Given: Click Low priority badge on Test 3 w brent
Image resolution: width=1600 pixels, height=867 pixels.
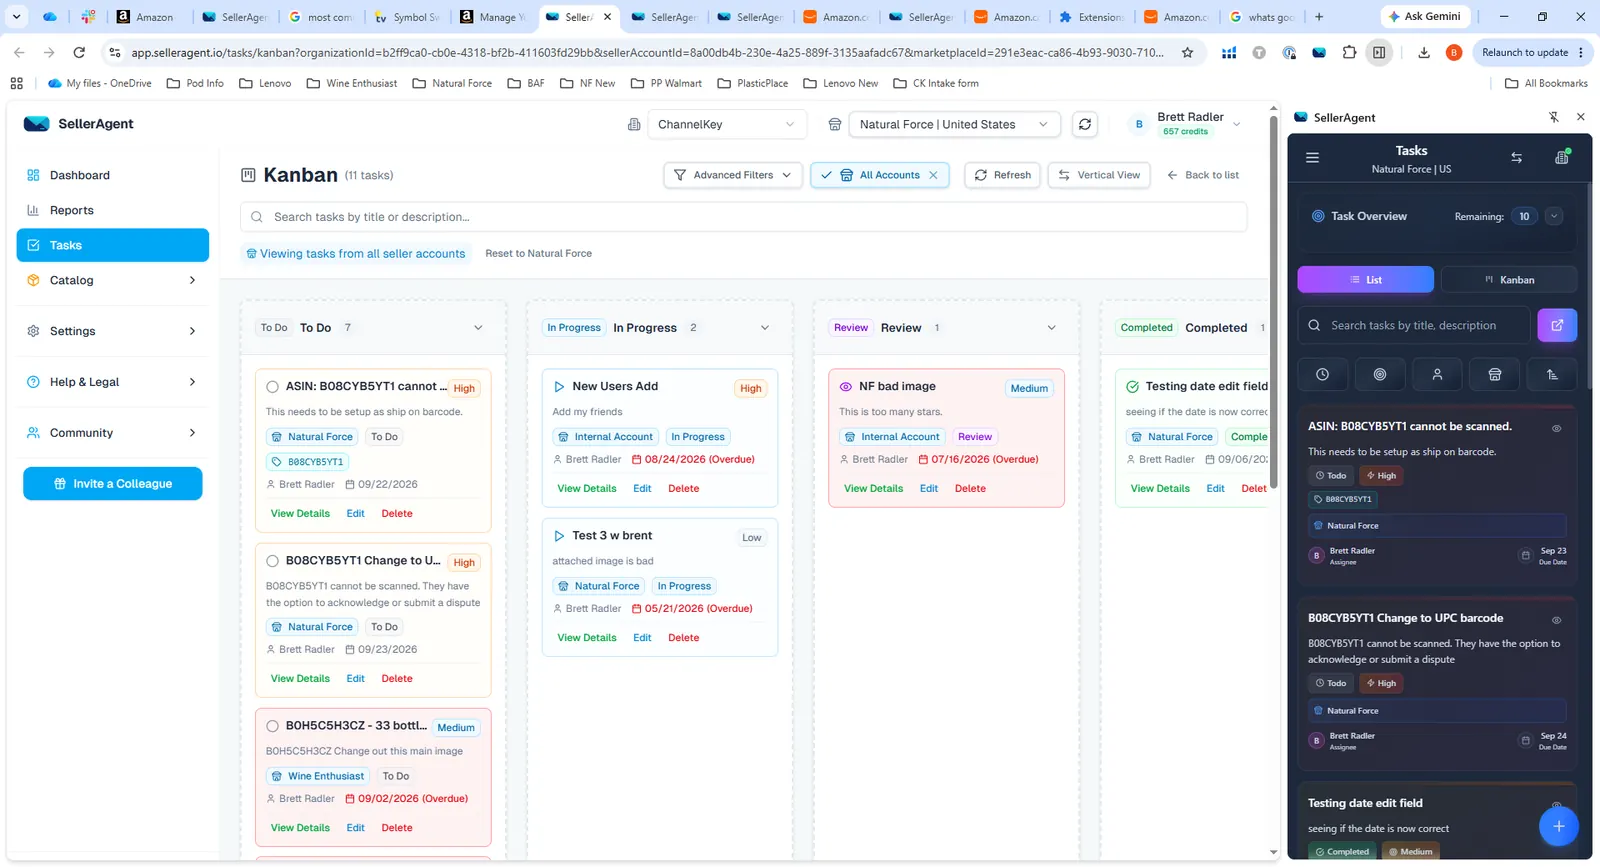Looking at the screenshot, I should tap(752, 538).
